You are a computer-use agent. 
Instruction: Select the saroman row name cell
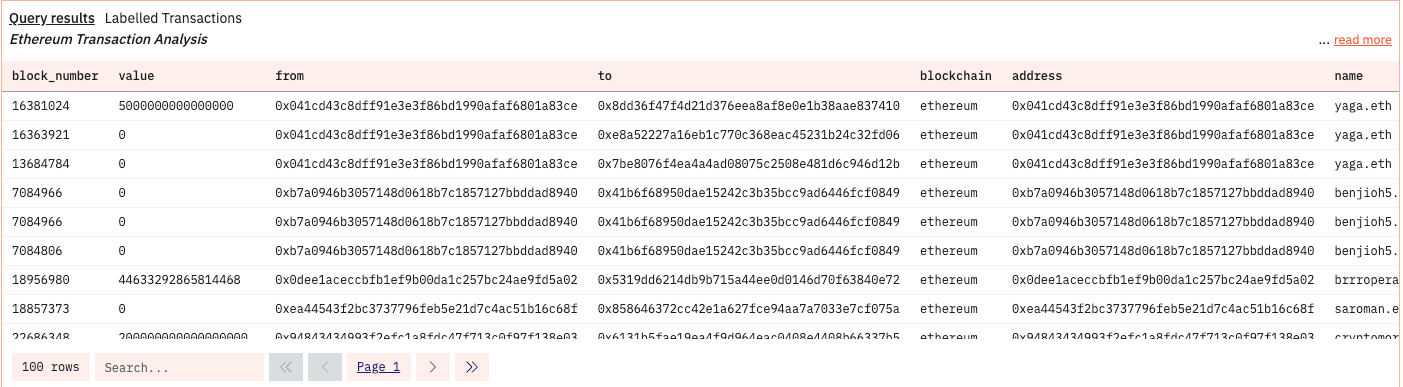[x=1366, y=310]
